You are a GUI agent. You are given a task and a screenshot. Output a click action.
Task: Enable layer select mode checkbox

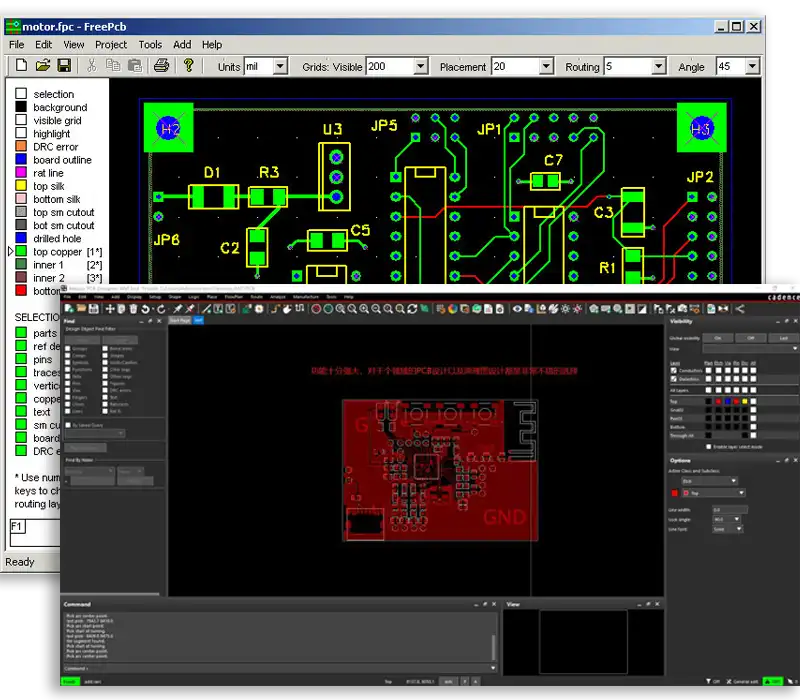click(709, 447)
